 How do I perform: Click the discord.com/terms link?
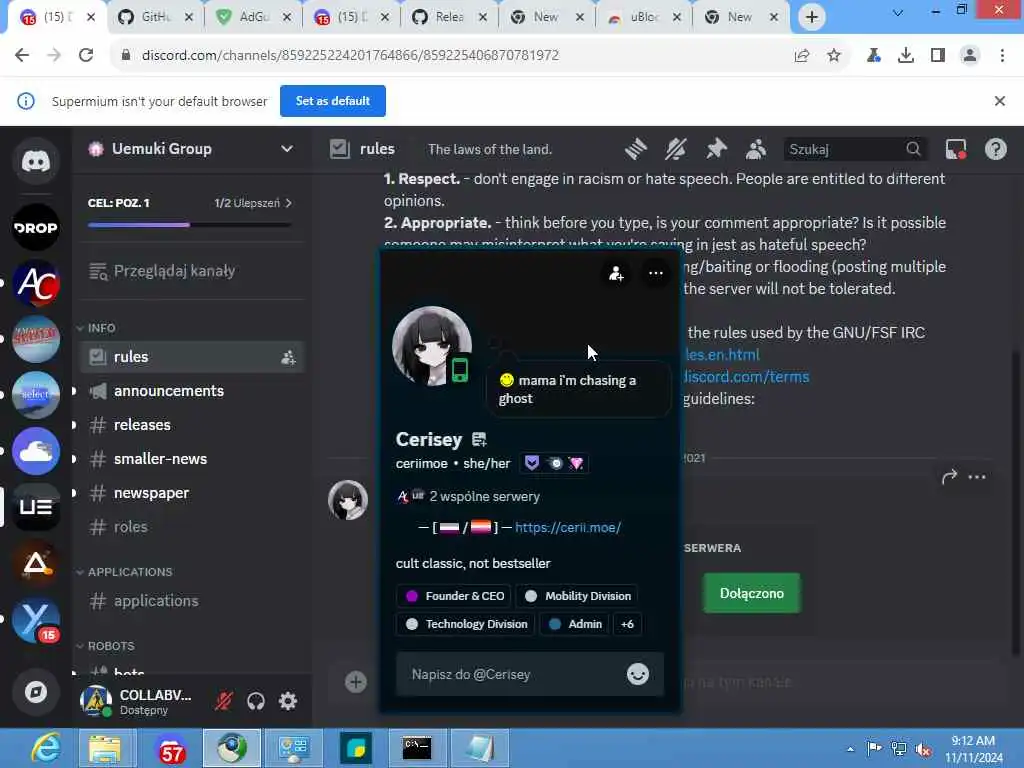pyautogui.click(x=746, y=377)
